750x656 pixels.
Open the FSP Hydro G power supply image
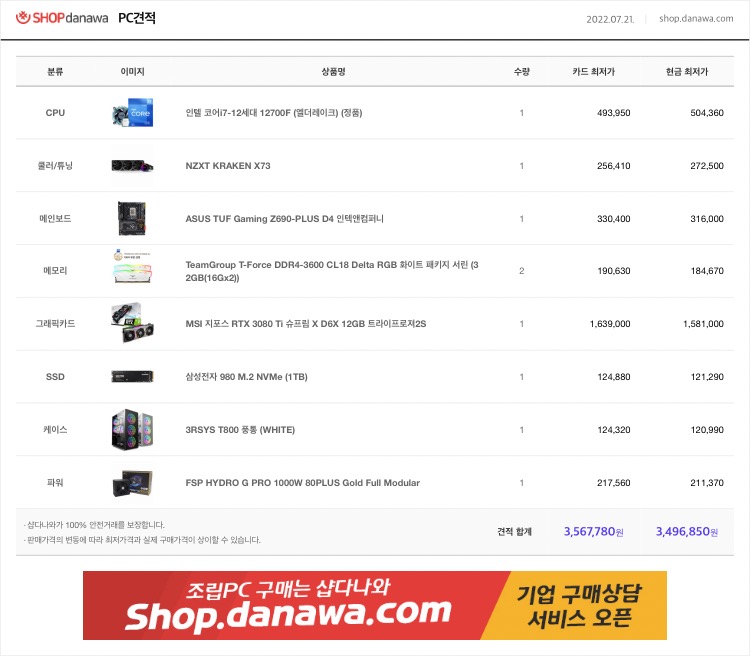132,483
